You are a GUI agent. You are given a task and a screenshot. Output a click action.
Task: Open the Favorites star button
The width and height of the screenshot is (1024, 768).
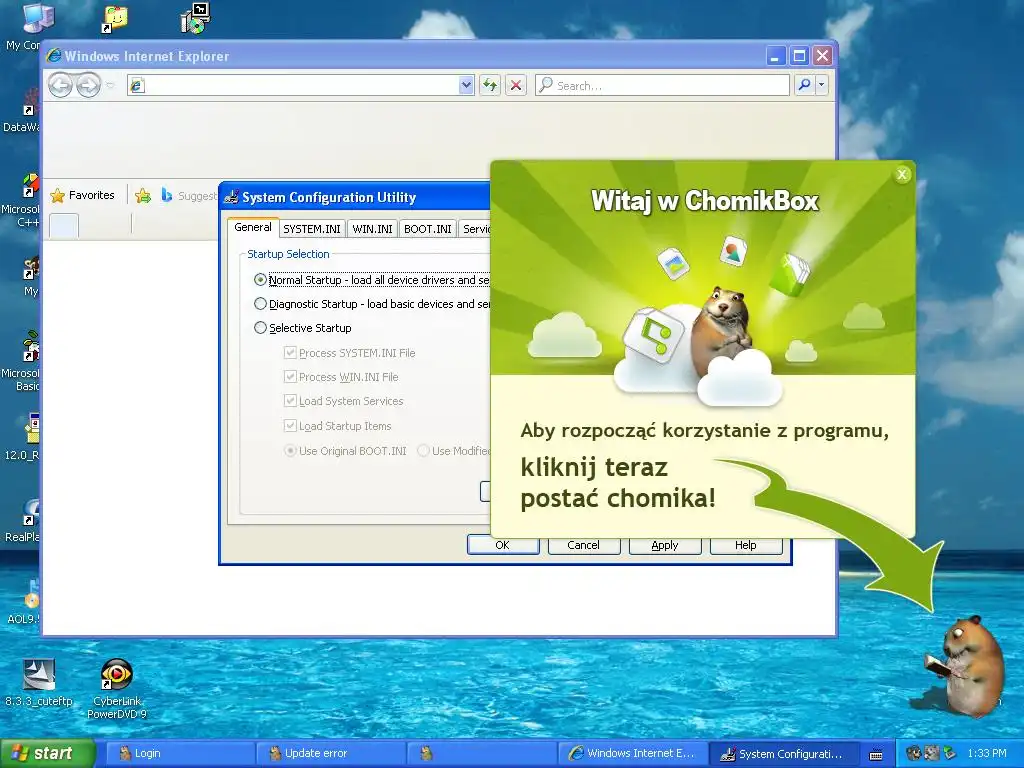tap(82, 195)
